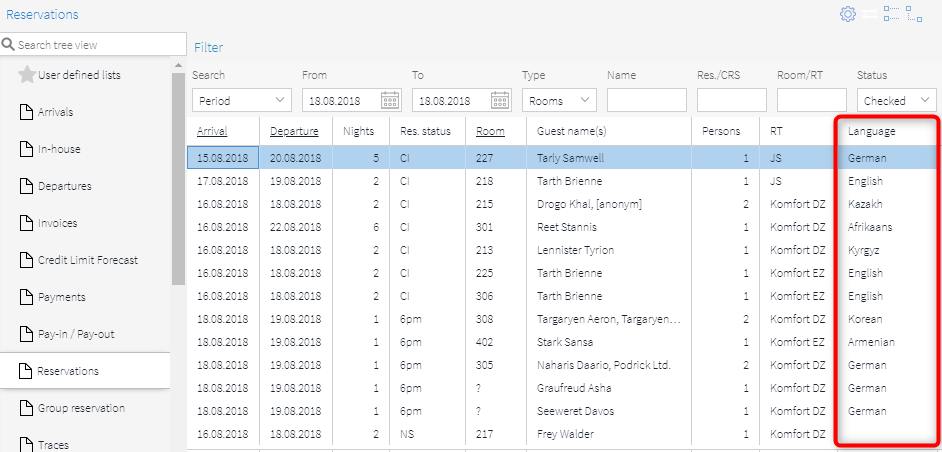942x452 pixels.
Task: Open the To date calendar picker
Action: point(501,100)
